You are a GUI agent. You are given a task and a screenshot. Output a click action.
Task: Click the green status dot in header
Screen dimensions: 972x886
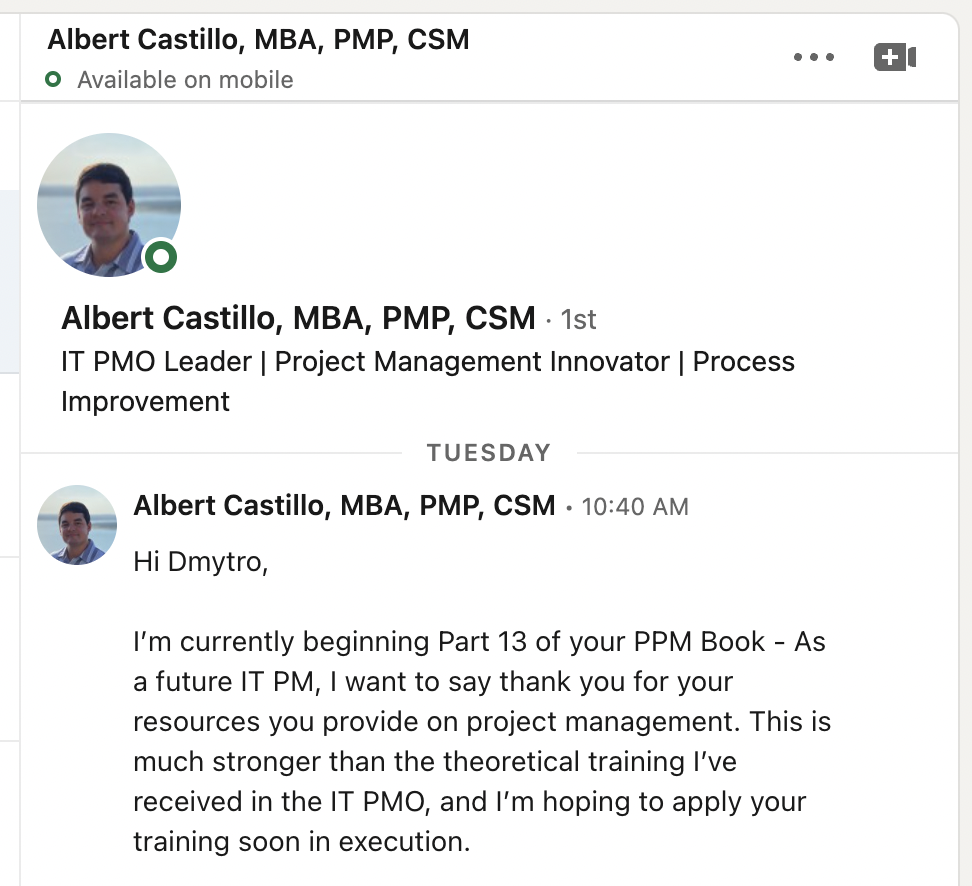coord(54,80)
